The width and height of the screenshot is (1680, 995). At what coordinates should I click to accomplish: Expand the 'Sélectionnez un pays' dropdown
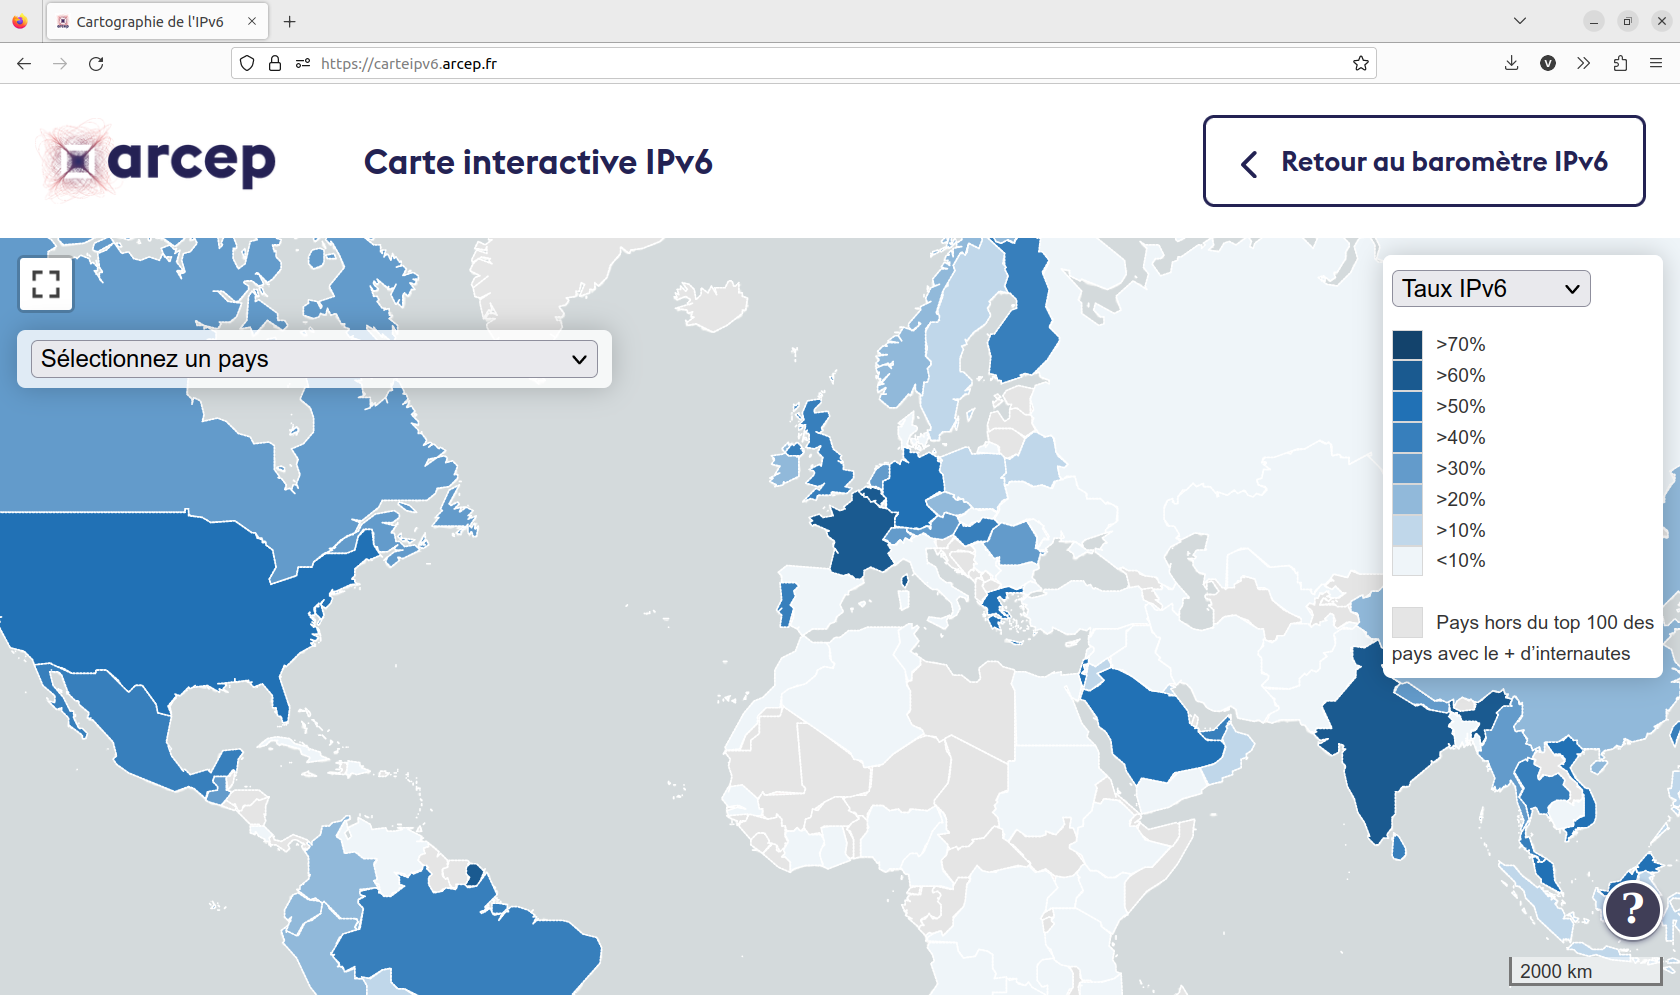pyautogui.click(x=314, y=359)
